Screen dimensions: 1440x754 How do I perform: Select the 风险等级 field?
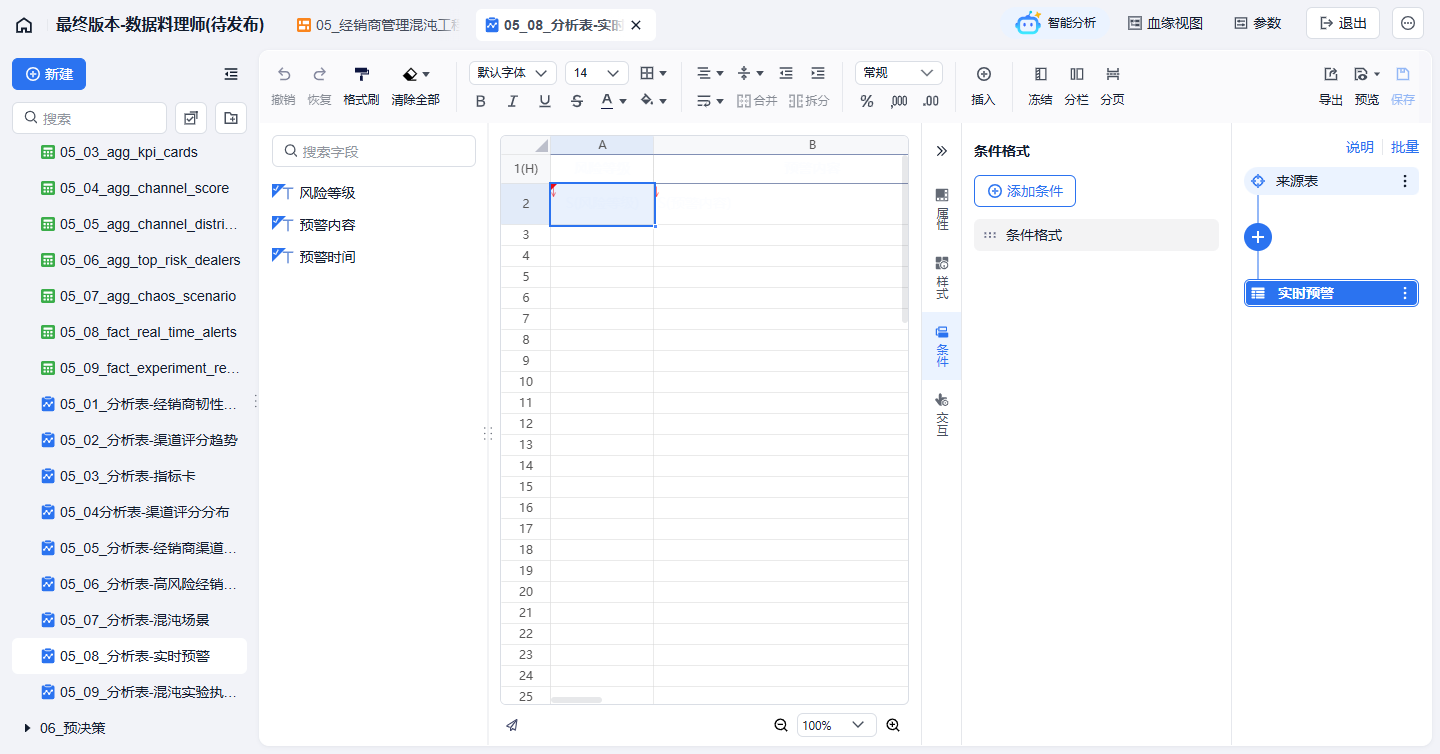tap(327, 193)
